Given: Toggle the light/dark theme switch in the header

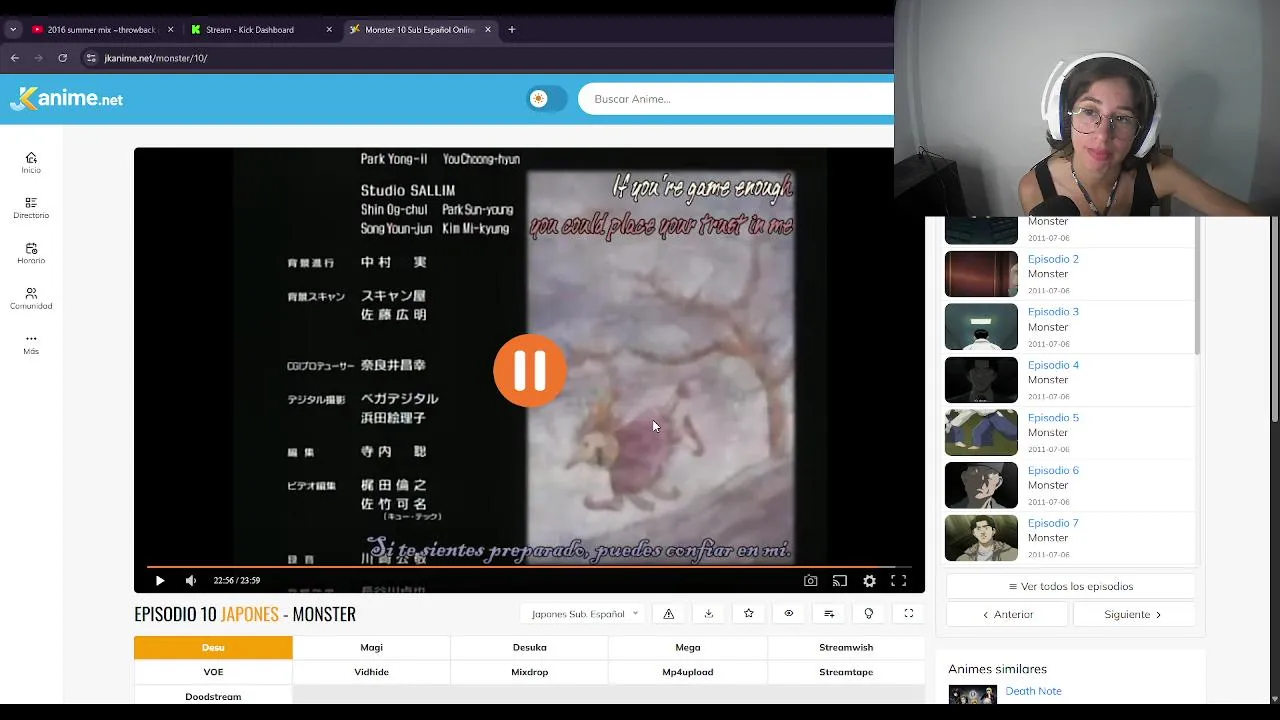Looking at the screenshot, I should coord(547,98).
